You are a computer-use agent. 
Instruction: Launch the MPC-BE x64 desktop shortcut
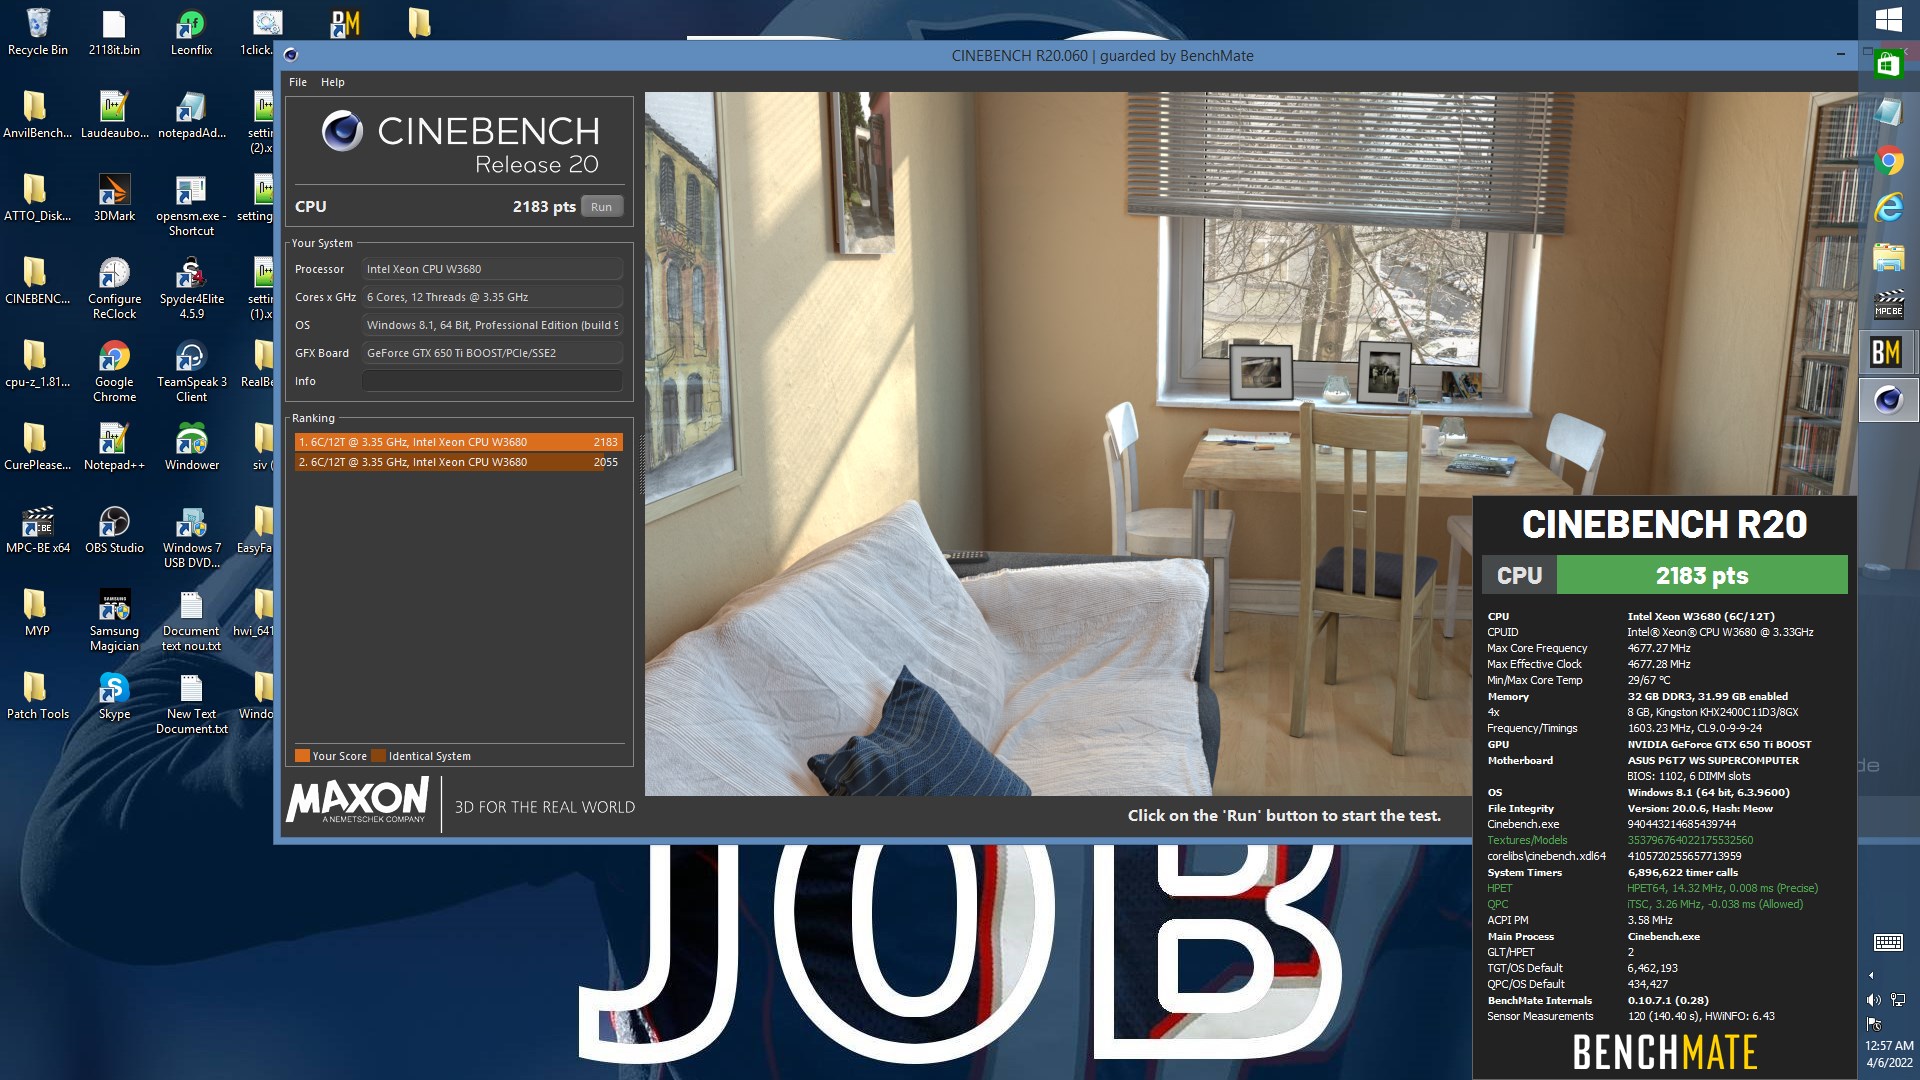tap(37, 529)
